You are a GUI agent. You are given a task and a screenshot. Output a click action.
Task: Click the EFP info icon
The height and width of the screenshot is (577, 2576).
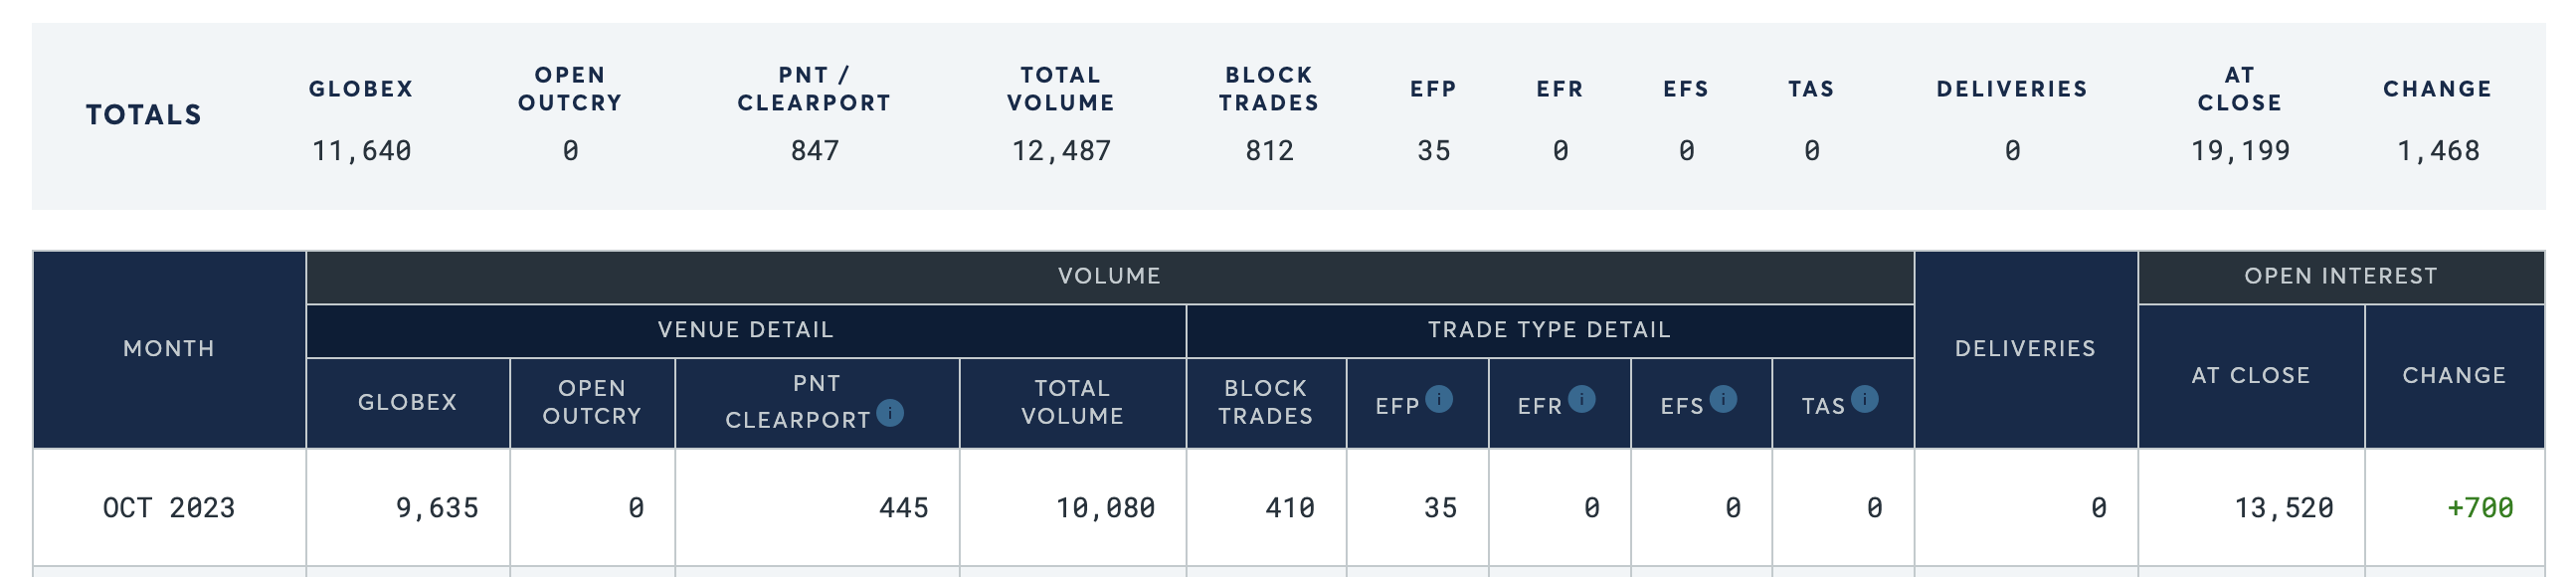coord(1438,399)
